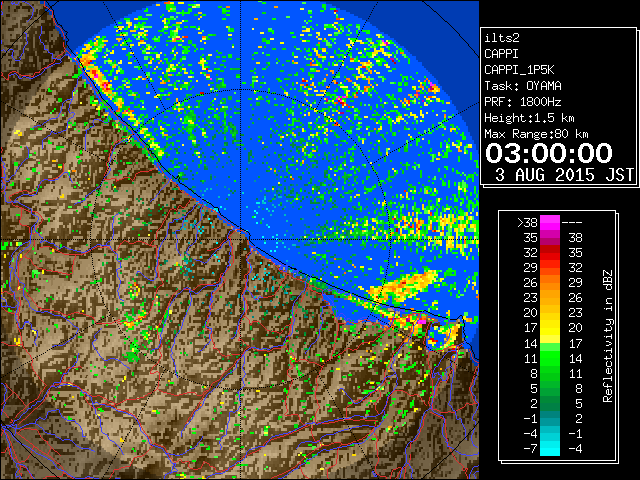Click the '-4' label in the legend's right column

click(x=575, y=448)
